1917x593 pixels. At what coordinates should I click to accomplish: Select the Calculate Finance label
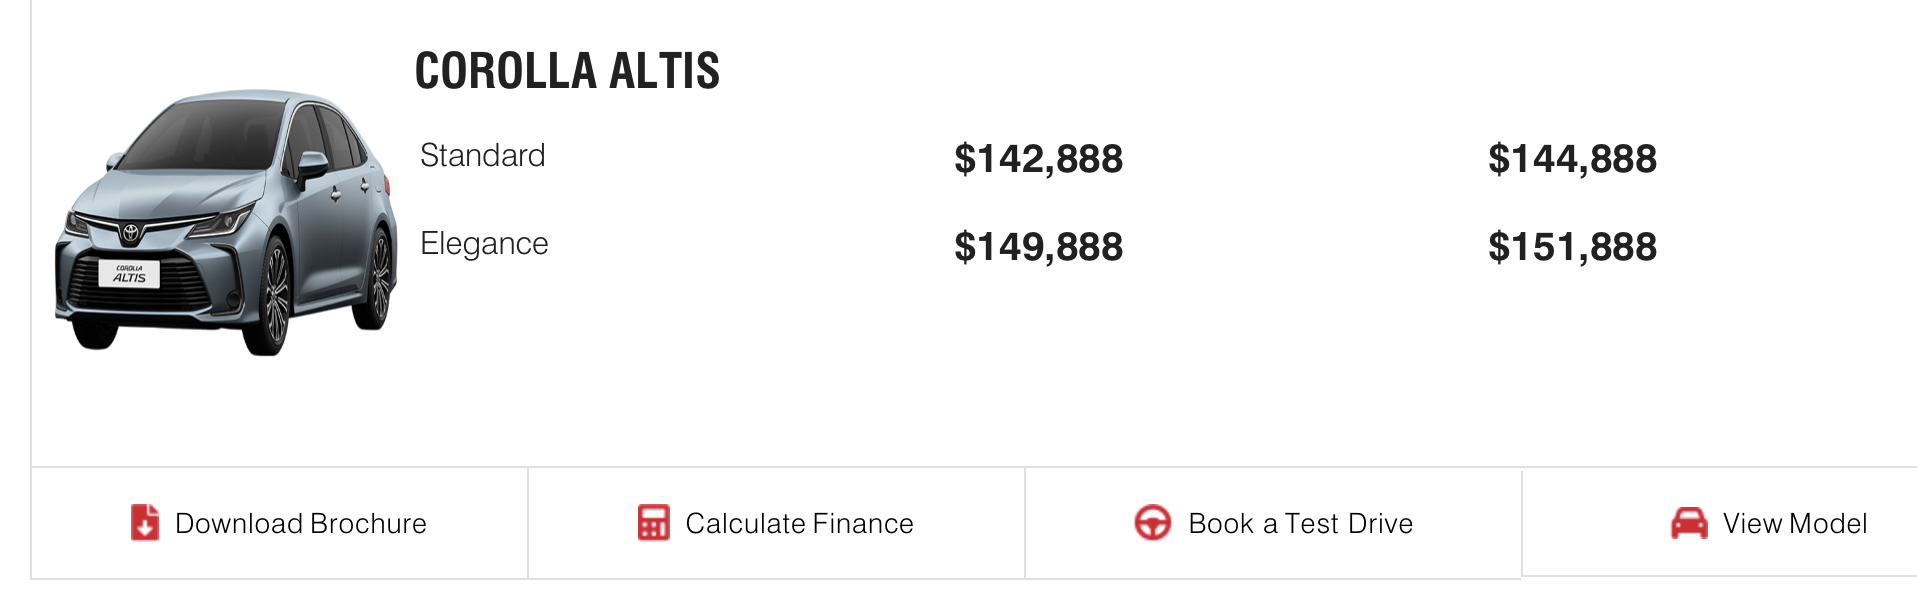(799, 523)
